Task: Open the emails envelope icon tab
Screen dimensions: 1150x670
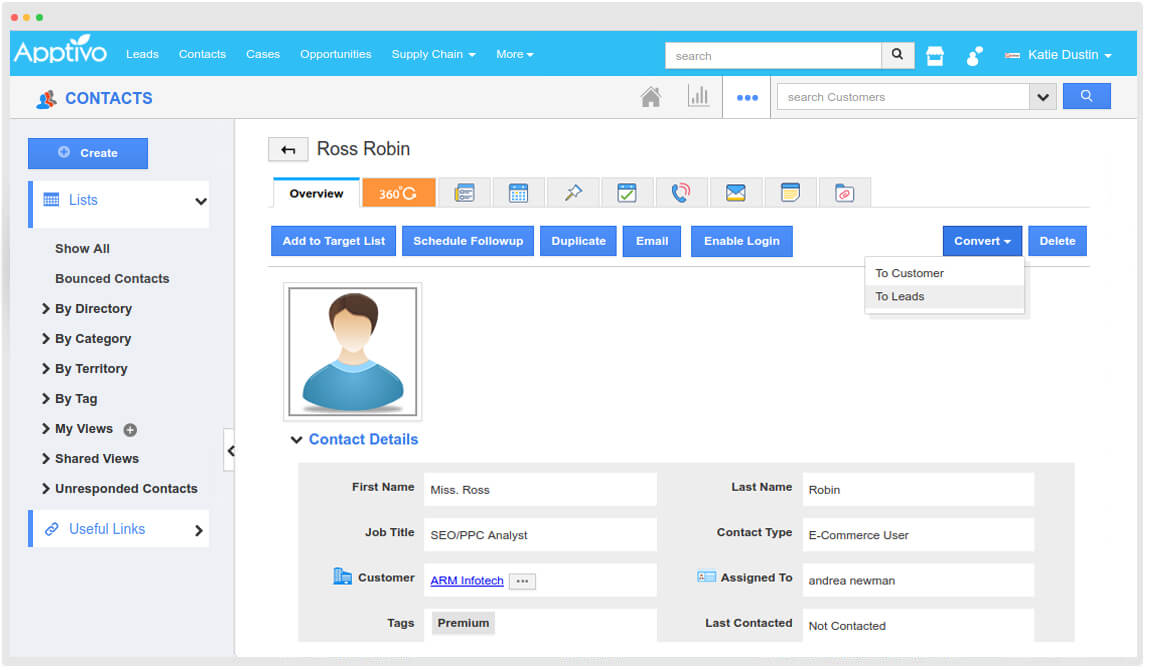Action: [x=736, y=193]
